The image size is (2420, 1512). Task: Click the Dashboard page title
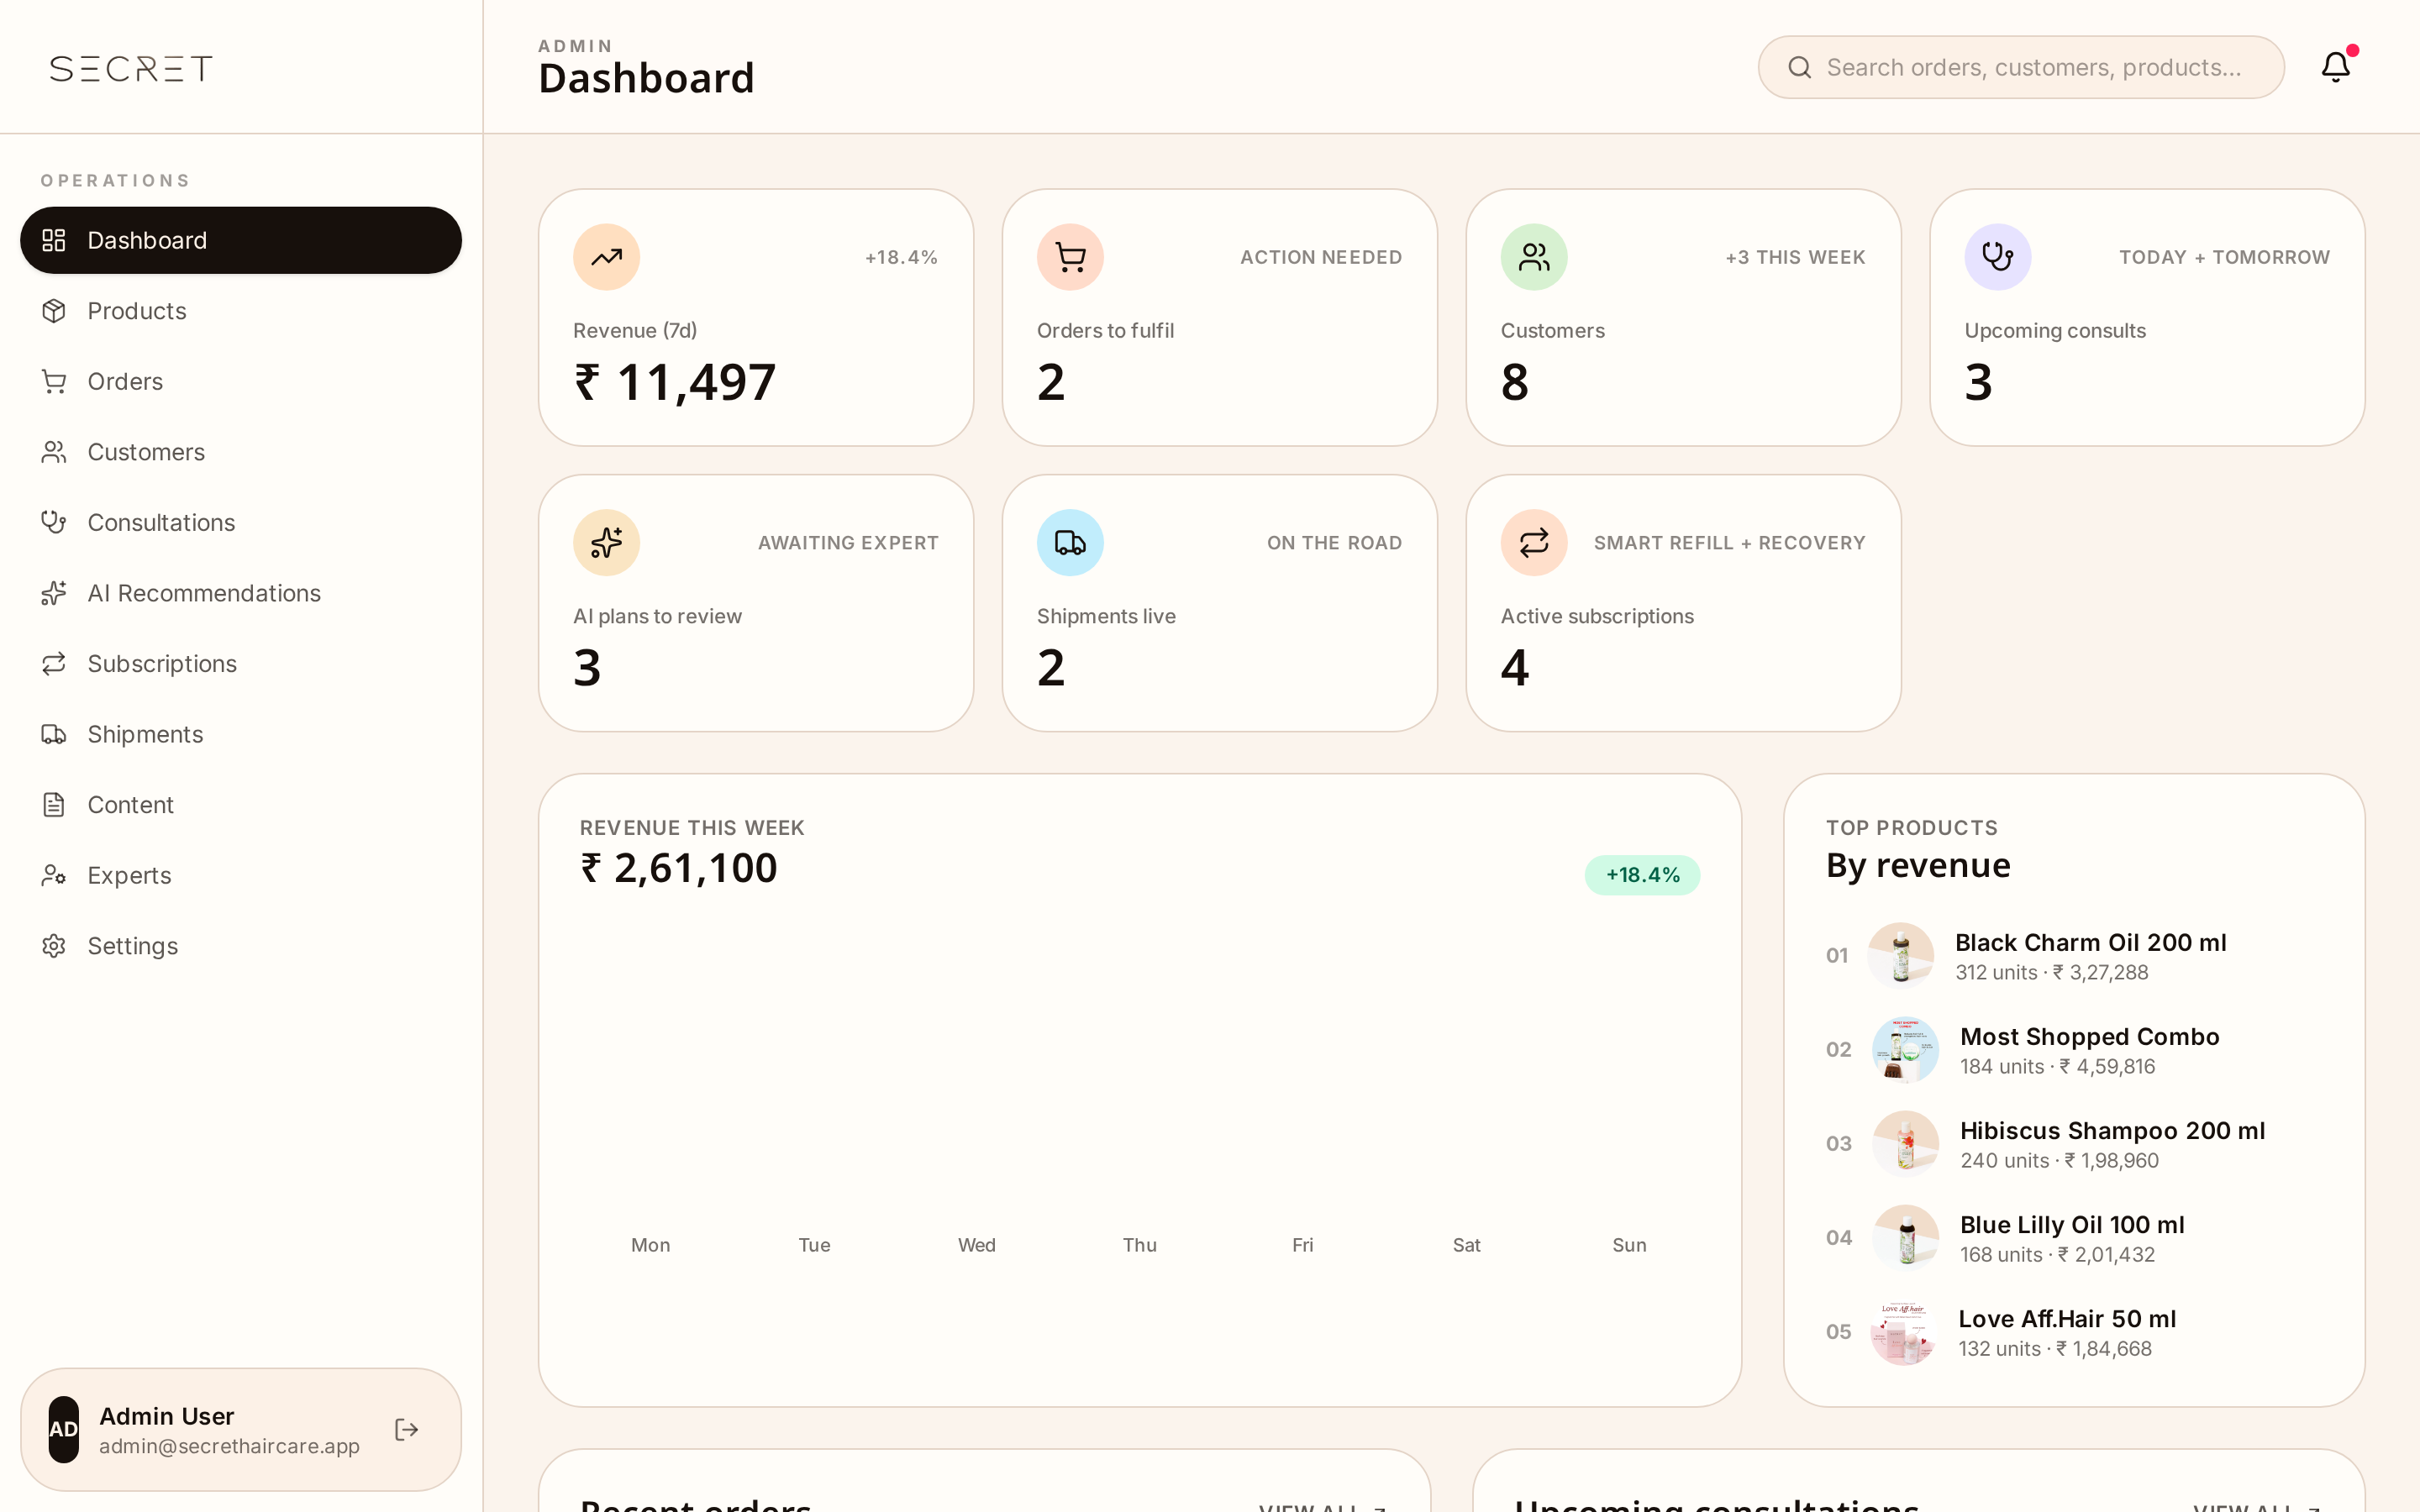[646, 78]
